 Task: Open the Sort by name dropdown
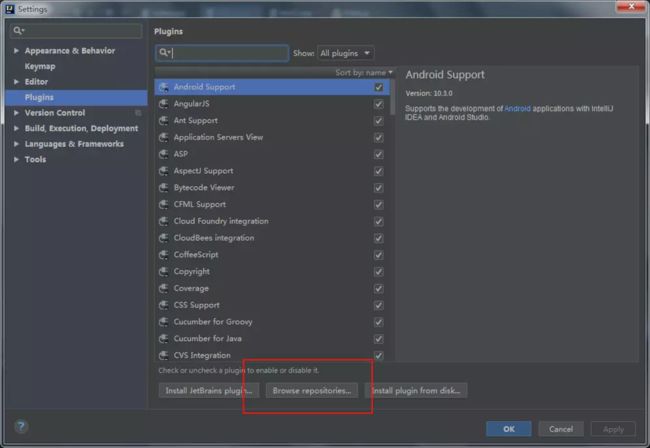click(364, 73)
